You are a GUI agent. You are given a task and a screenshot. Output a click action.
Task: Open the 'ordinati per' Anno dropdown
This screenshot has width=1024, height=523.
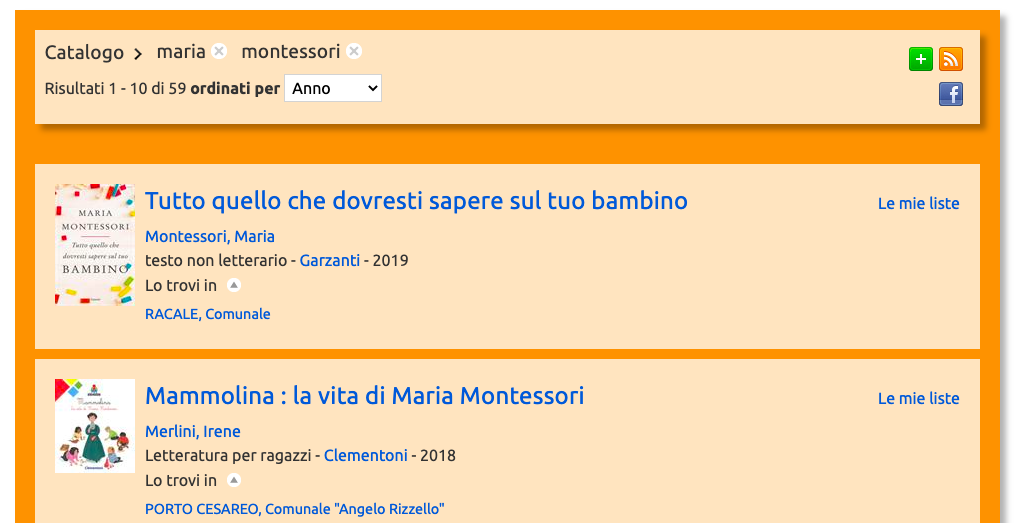click(333, 88)
